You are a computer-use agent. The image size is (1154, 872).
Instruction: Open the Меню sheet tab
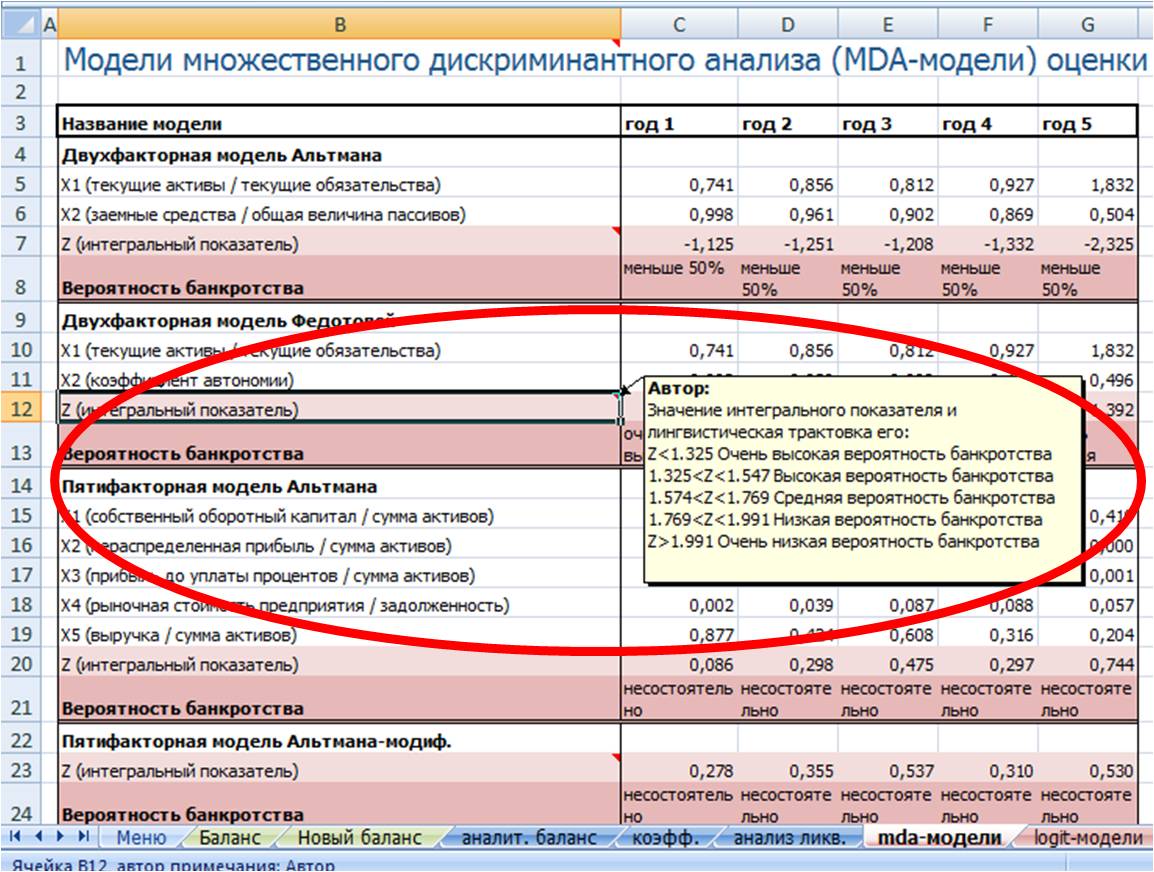pyautogui.click(x=141, y=837)
